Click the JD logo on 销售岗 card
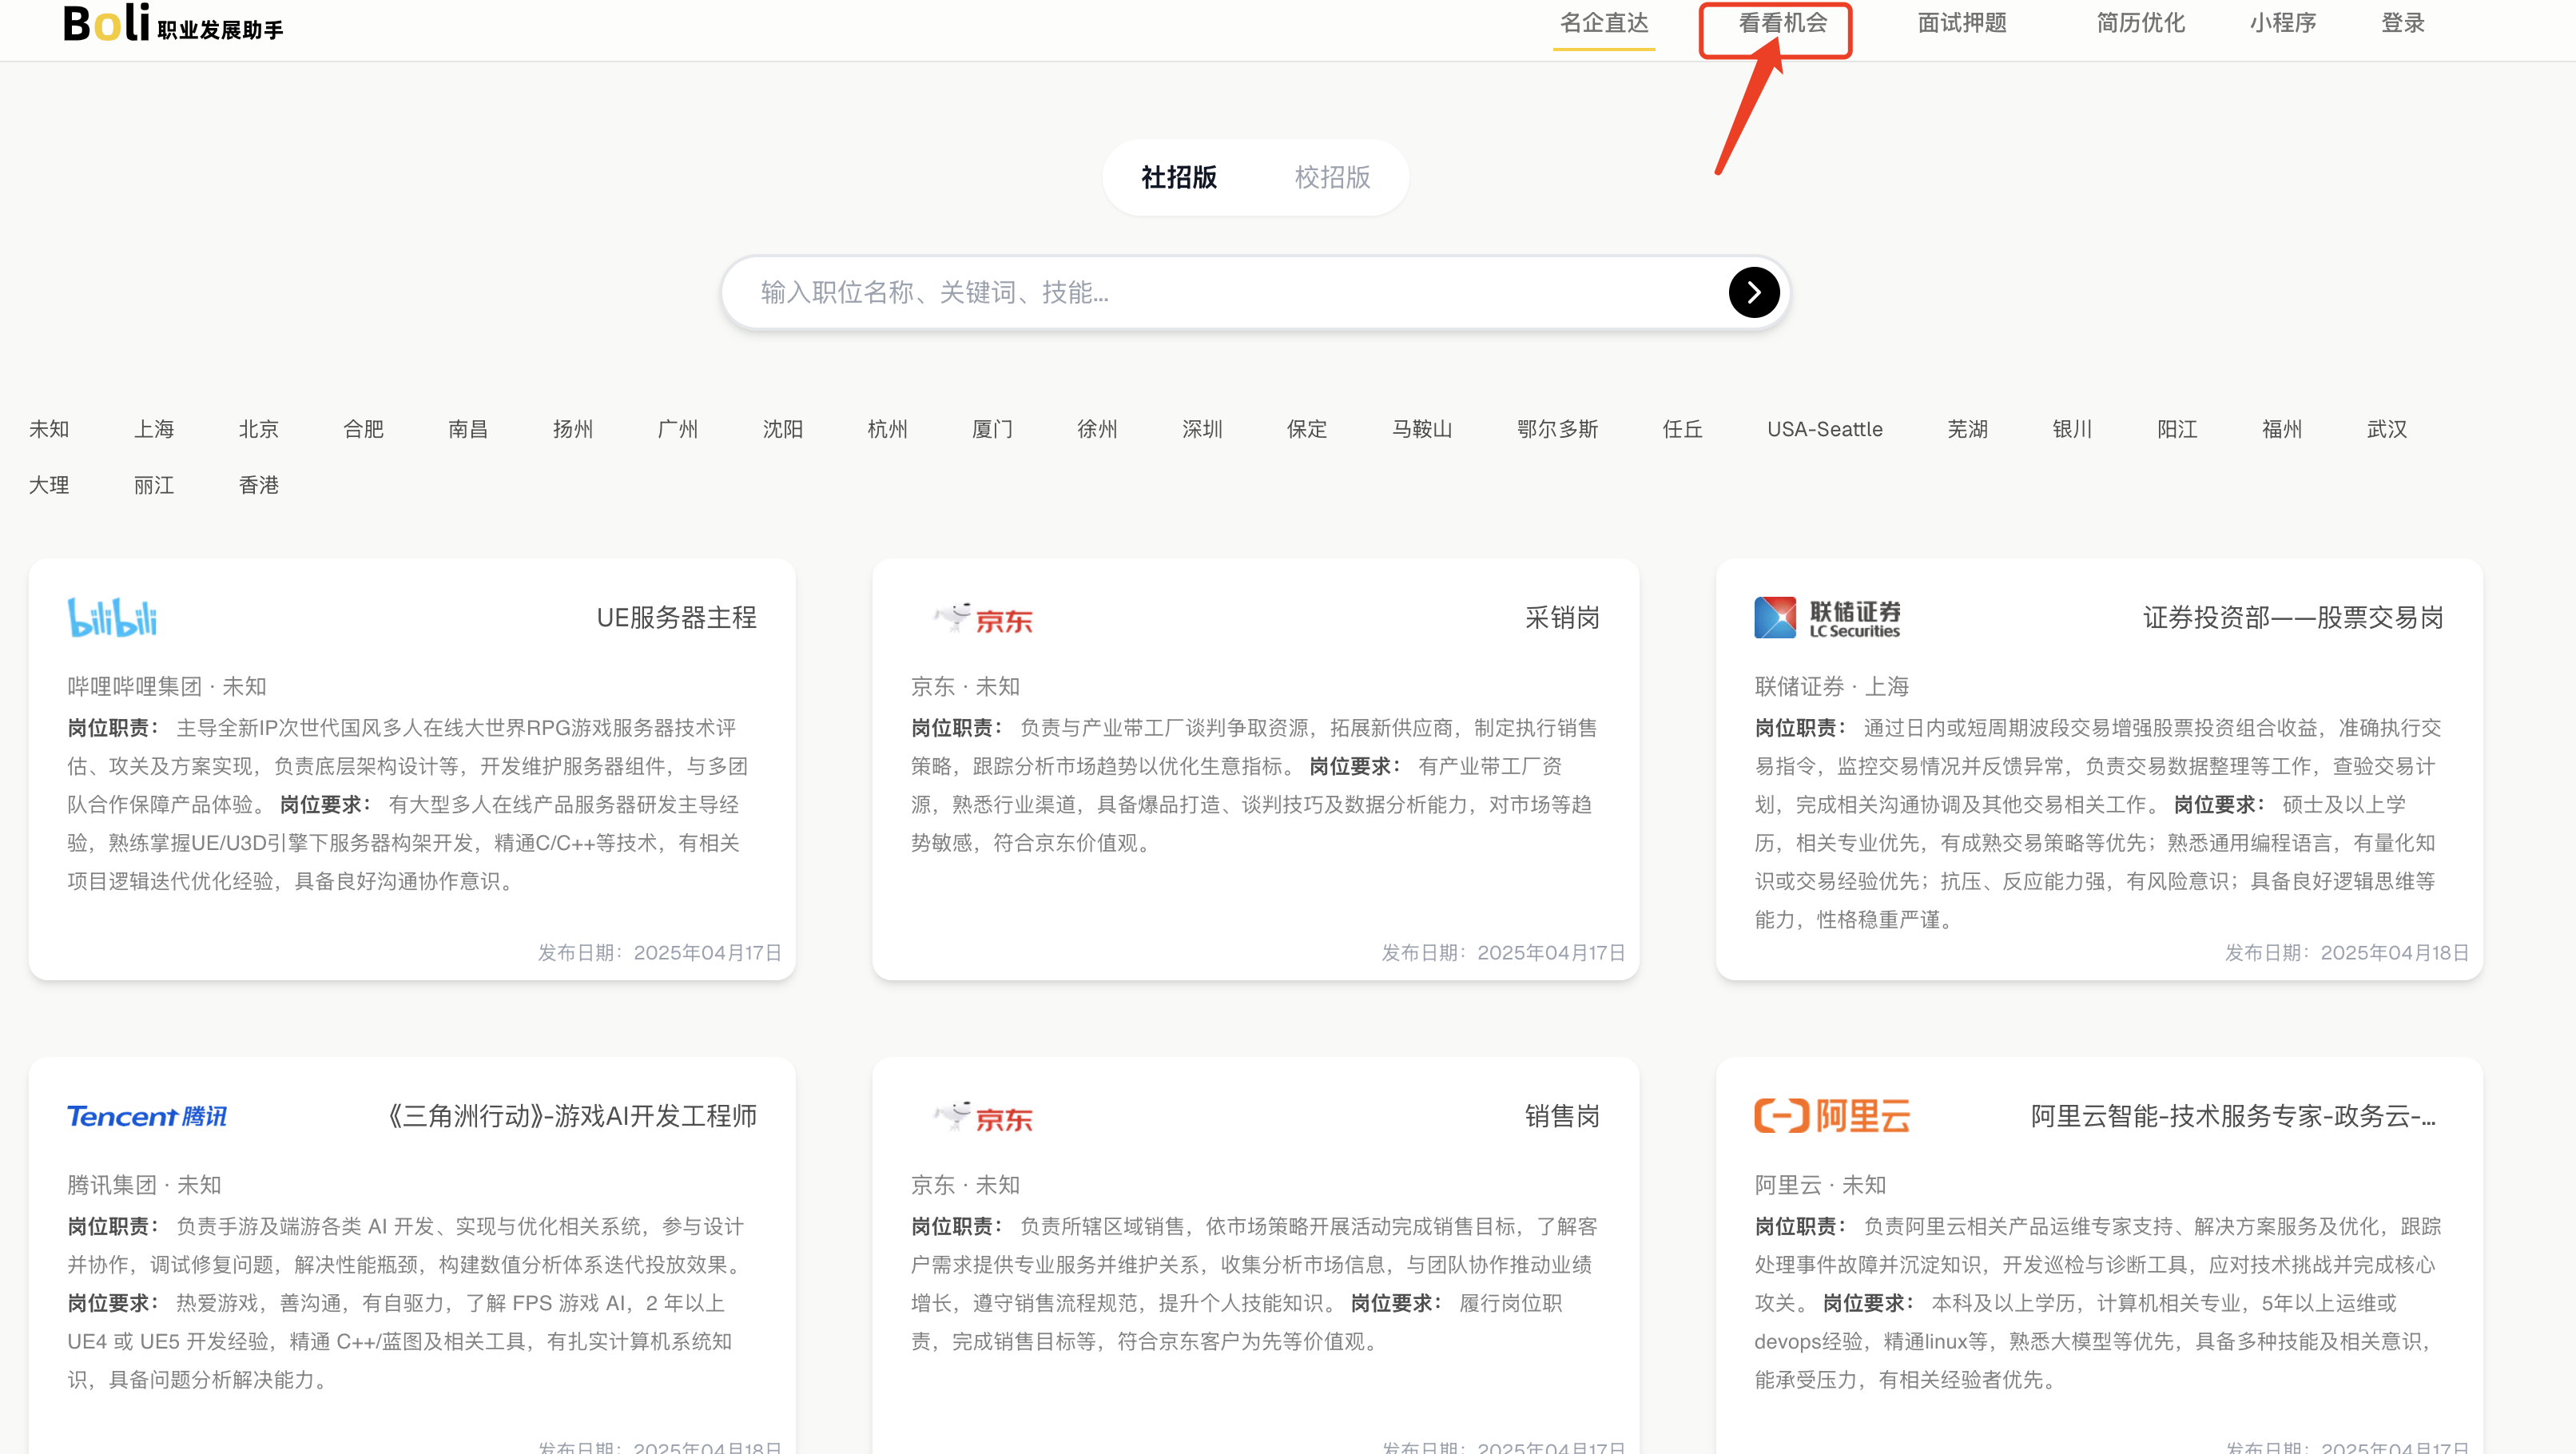The width and height of the screenshot is (2576, 1454). pyautogui.click(x=983, y=1116)
